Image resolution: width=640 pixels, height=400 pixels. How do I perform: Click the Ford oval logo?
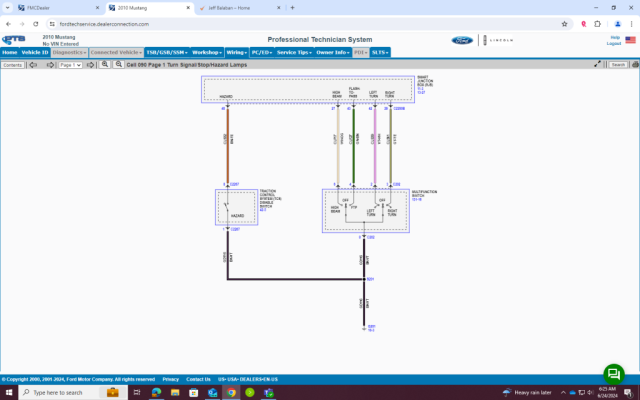(x=462, y=40)
